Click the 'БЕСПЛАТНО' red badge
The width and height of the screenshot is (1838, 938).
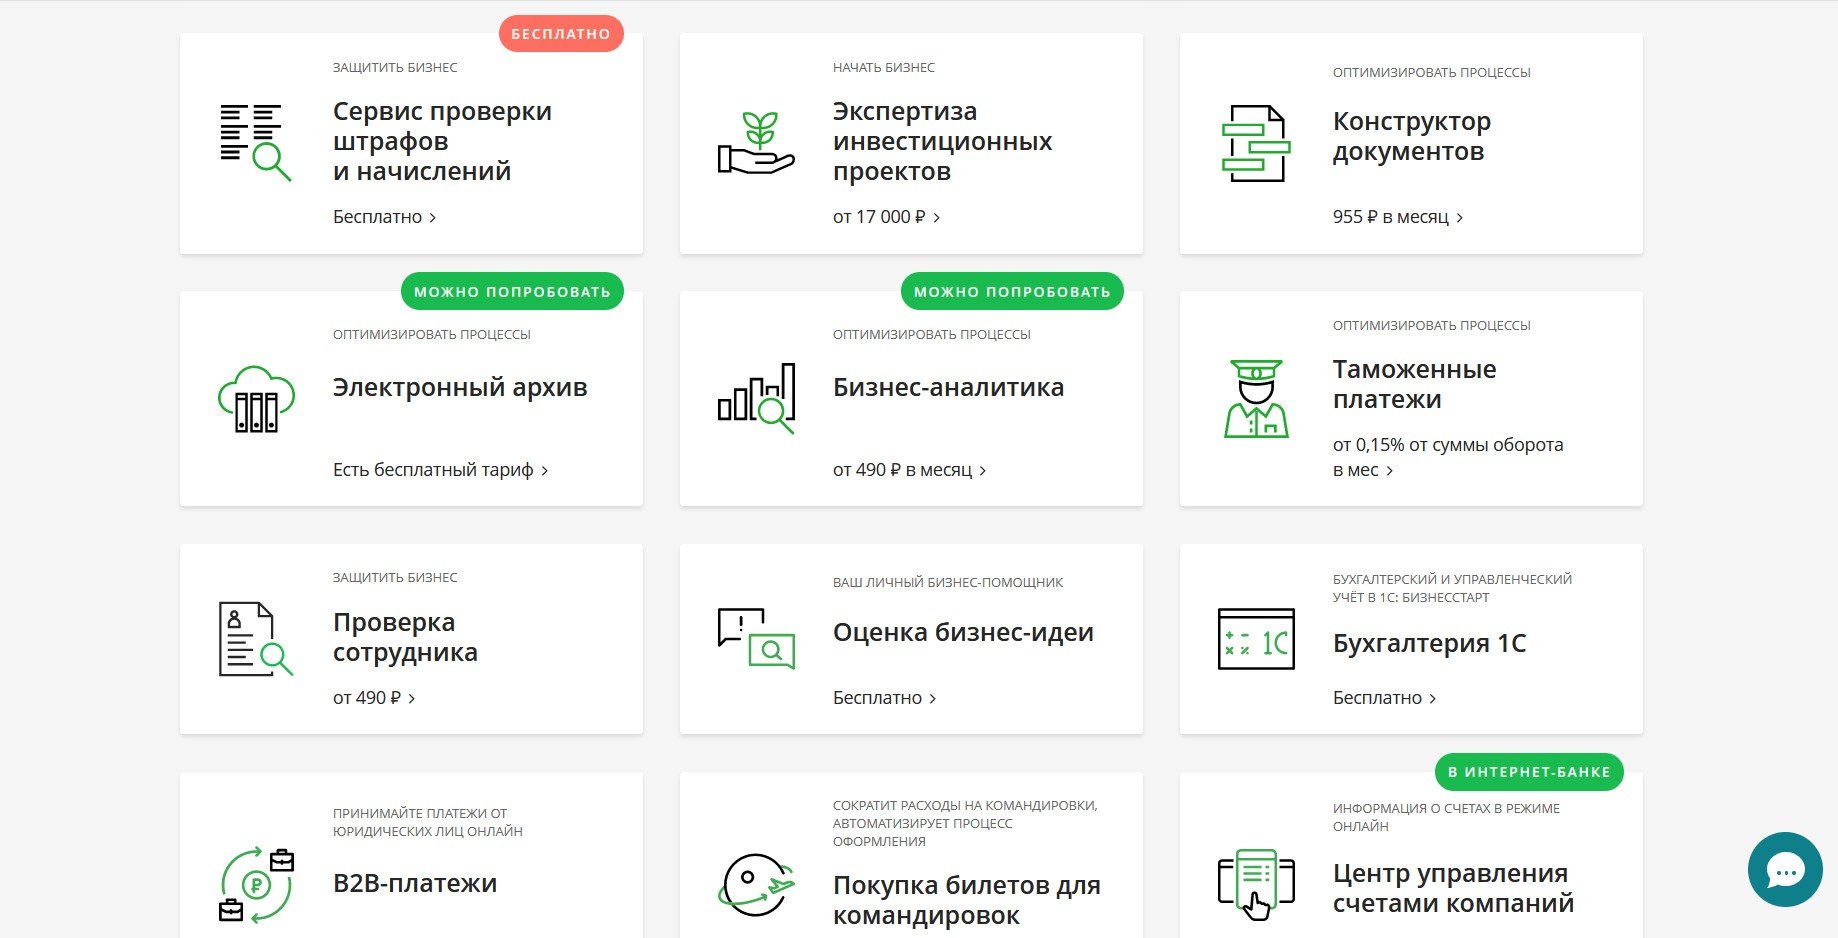(x=561, y=34)
